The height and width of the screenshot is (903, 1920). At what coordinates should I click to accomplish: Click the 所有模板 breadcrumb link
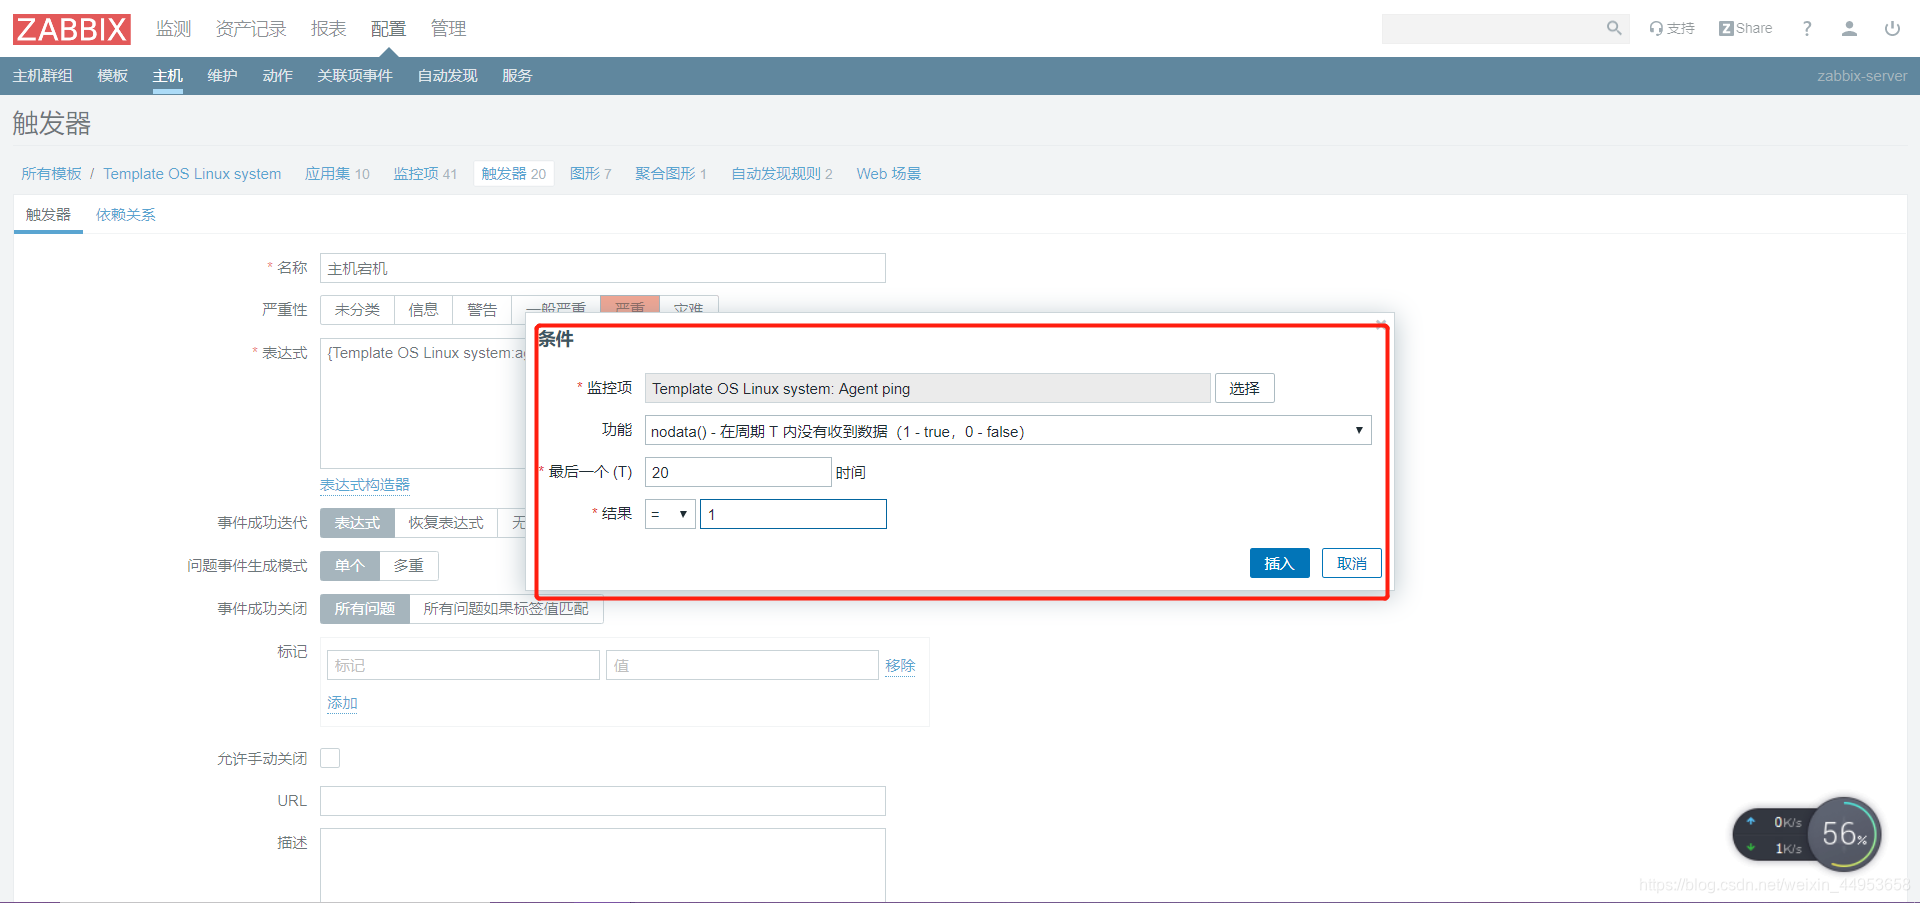(51, 174)
